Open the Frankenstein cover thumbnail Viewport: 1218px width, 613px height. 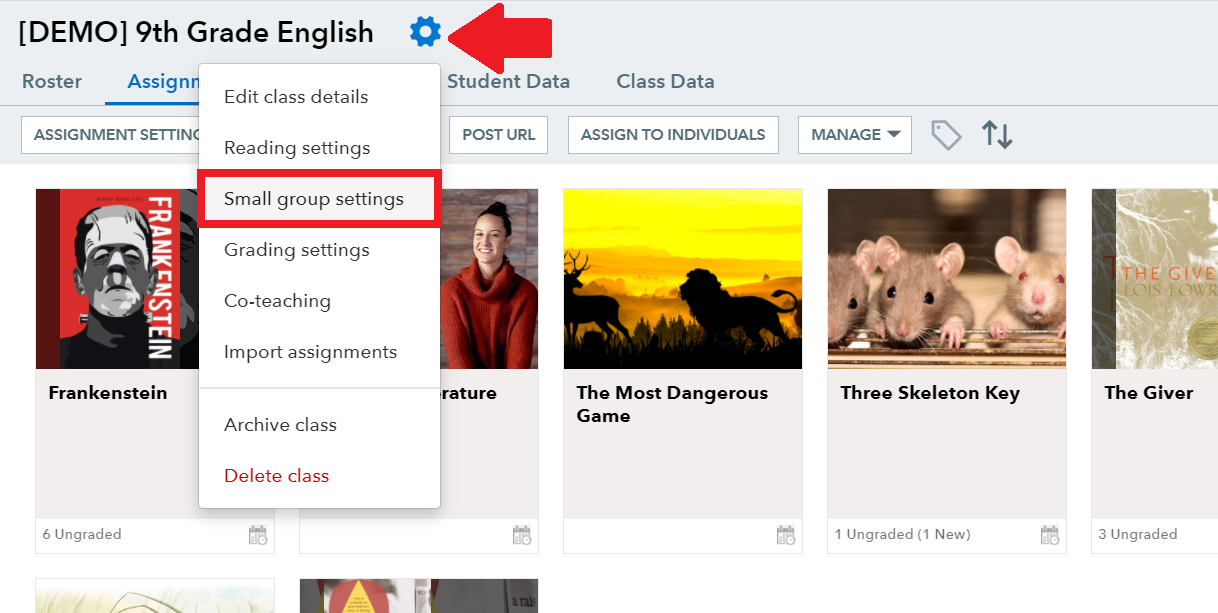117,279
